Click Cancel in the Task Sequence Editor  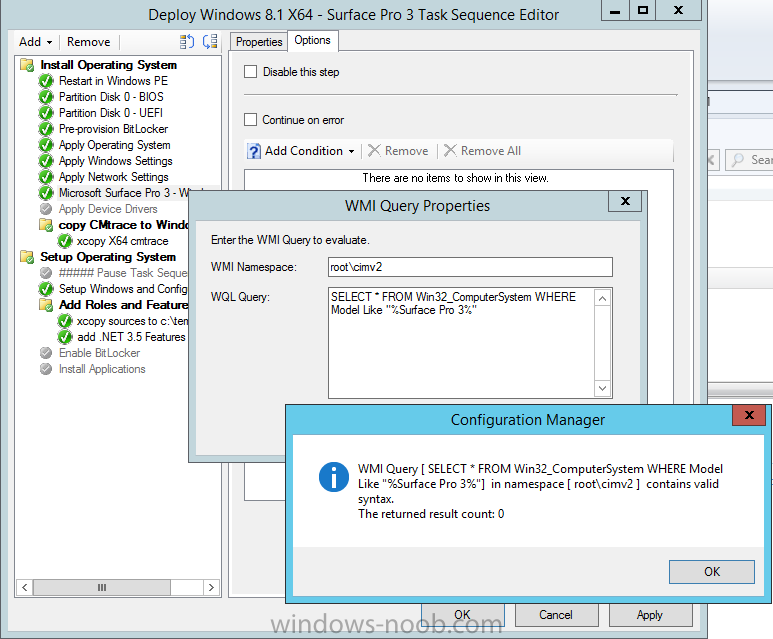point(556,615)
